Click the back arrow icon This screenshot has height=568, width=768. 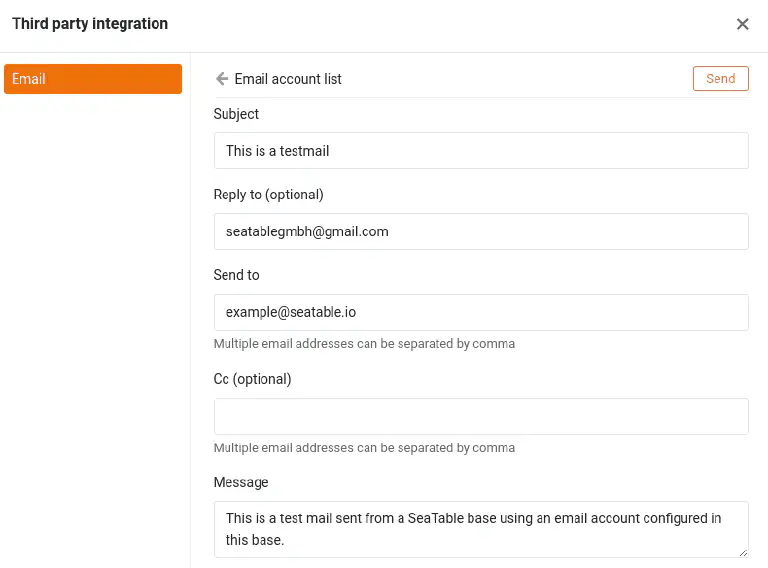tap(222, 79)
